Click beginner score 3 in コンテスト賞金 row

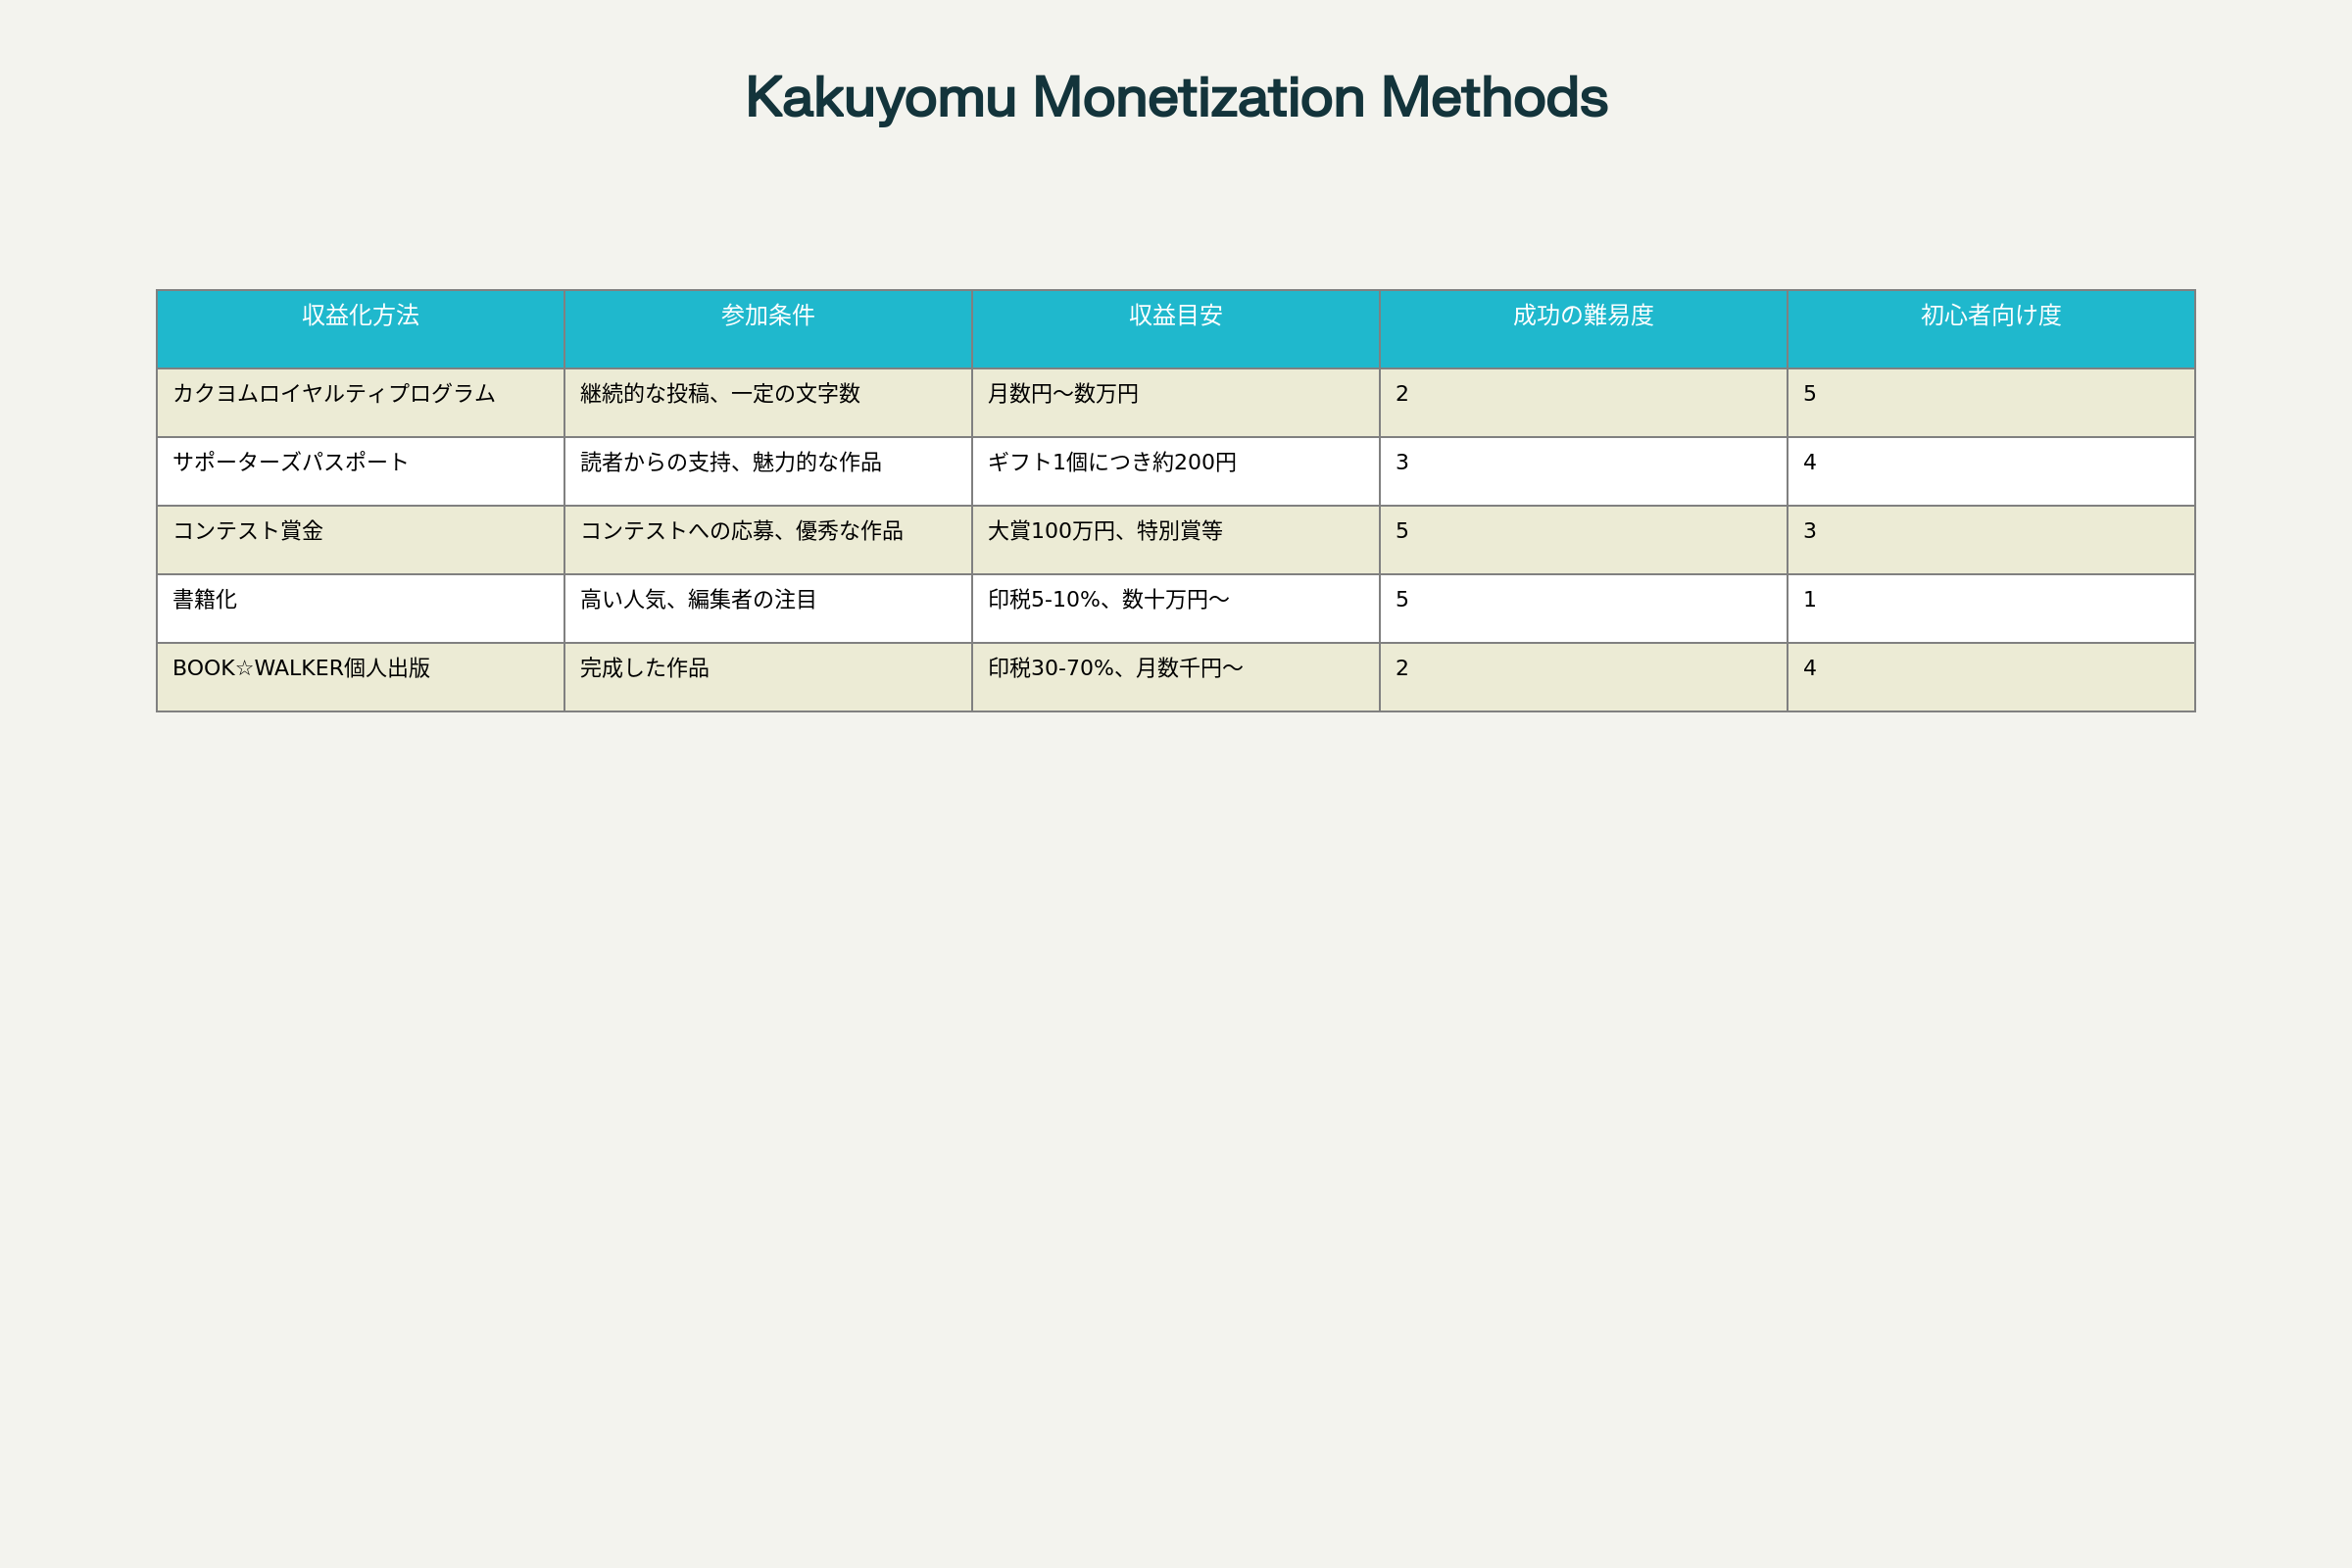[x=1991, y=540]
